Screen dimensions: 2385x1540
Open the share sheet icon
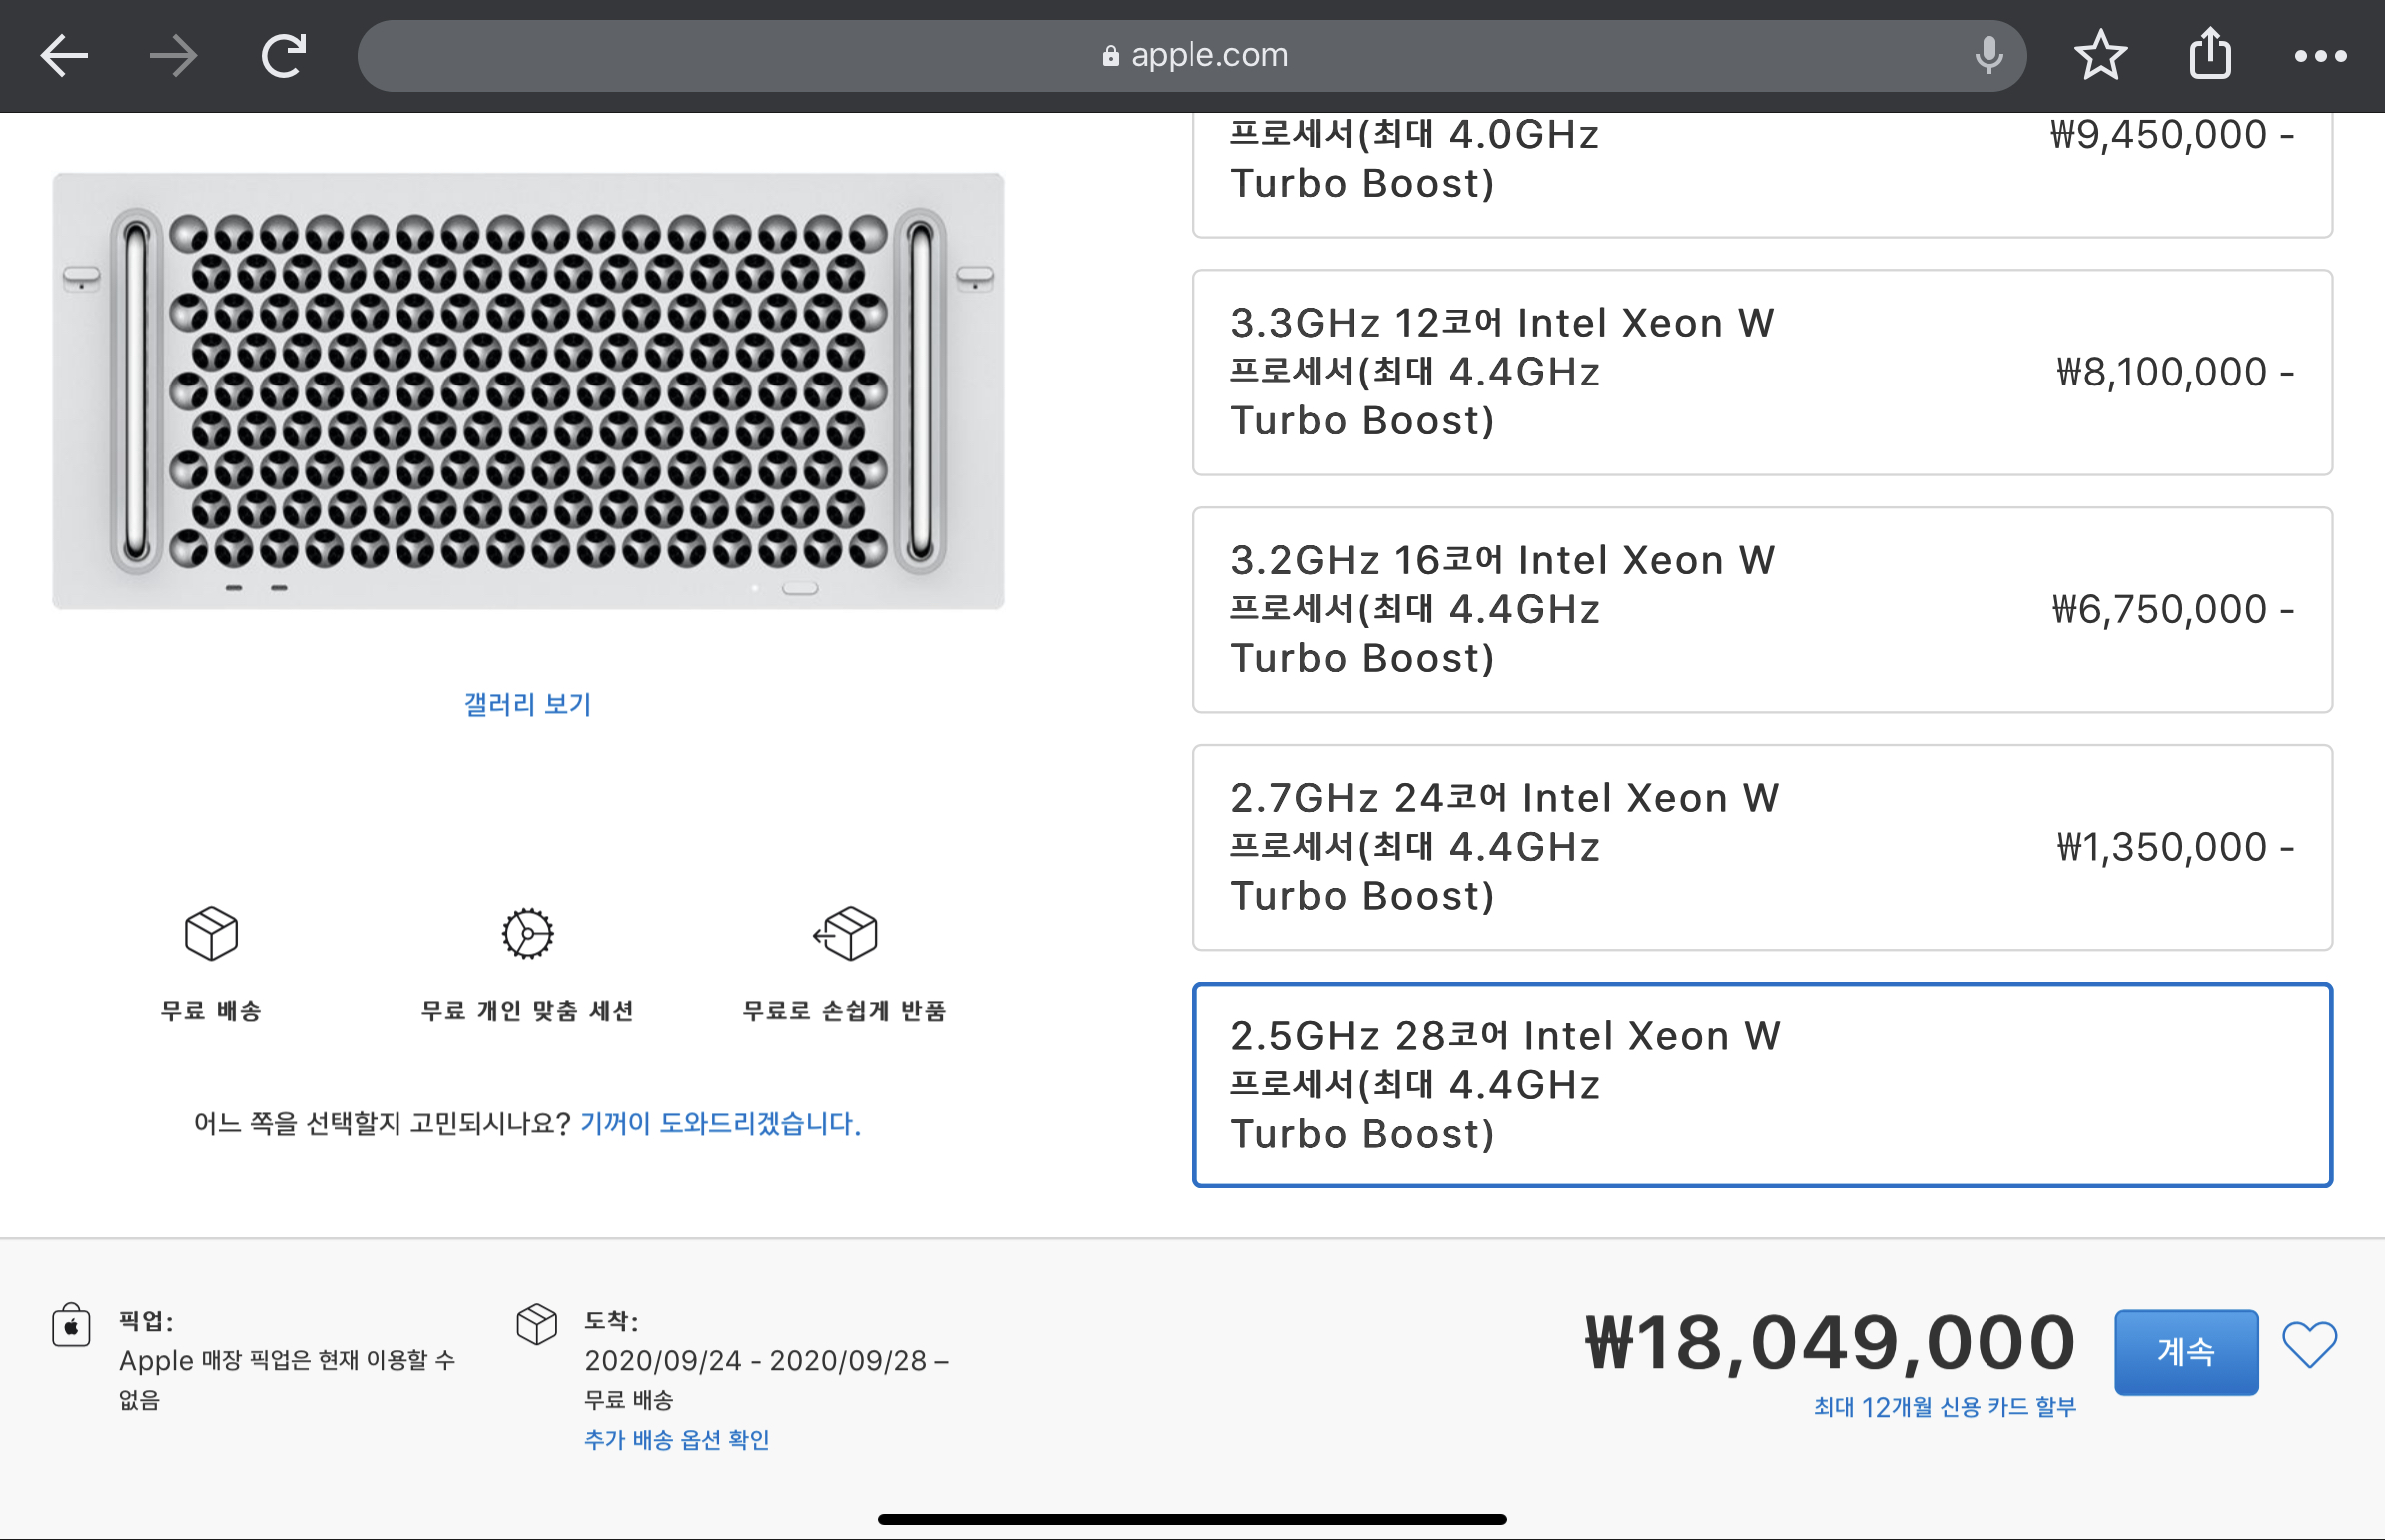2210,55
